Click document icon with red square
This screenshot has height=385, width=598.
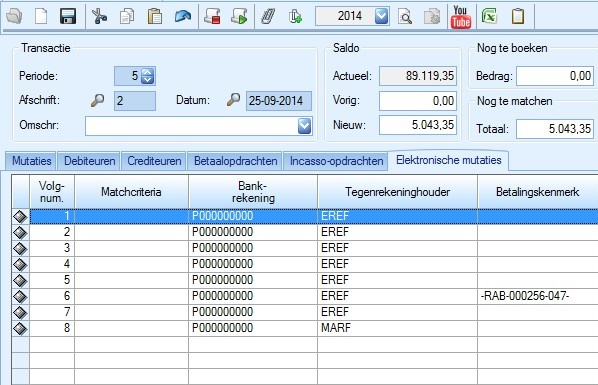212,16
